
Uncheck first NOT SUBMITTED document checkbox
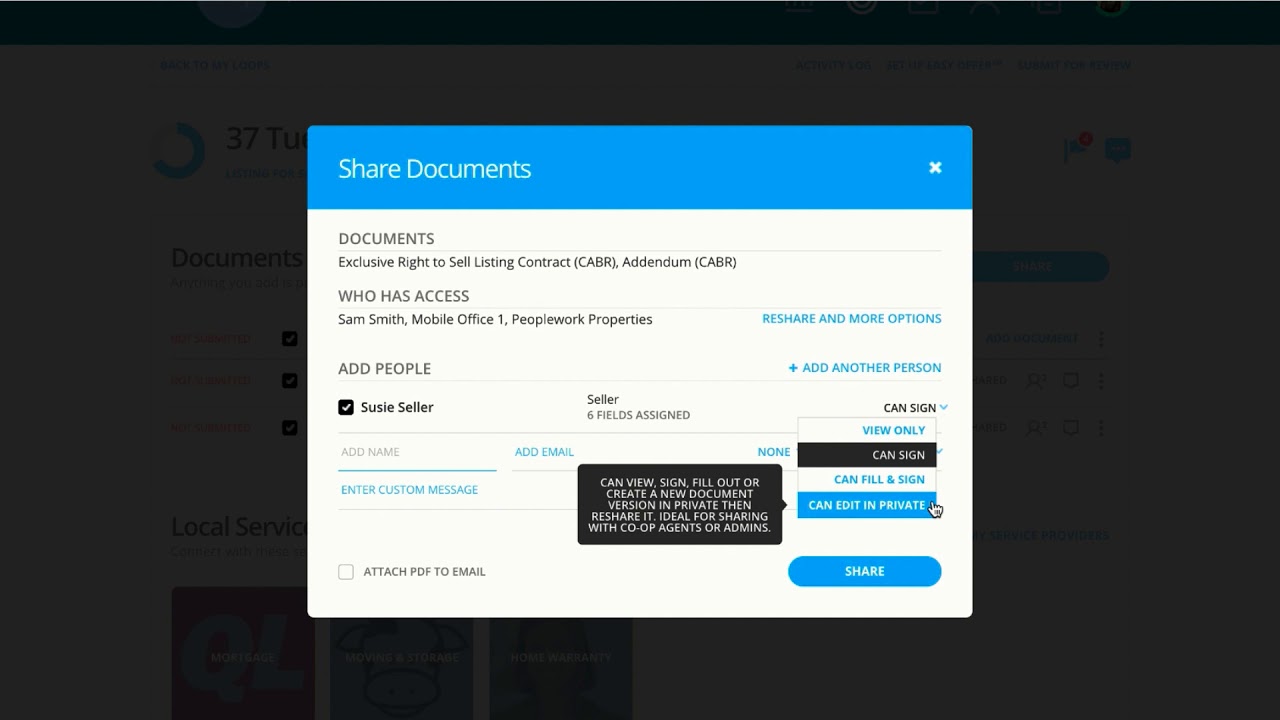(289, 339)
